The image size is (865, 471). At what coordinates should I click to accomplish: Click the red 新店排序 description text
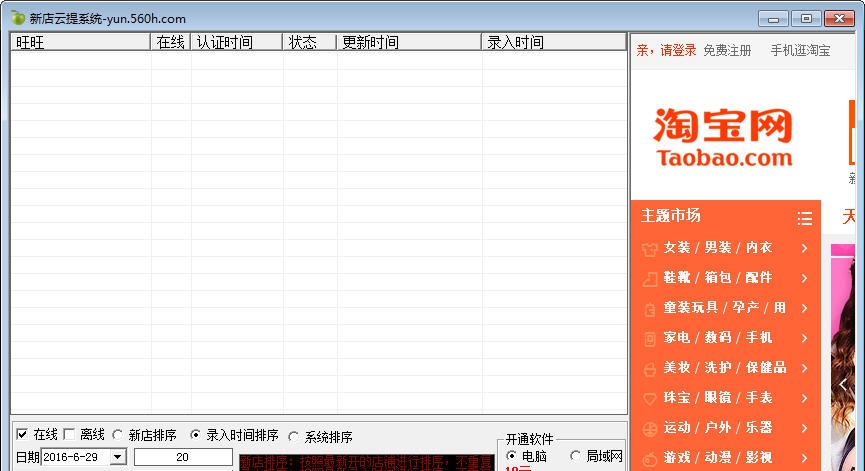(366, 462)
